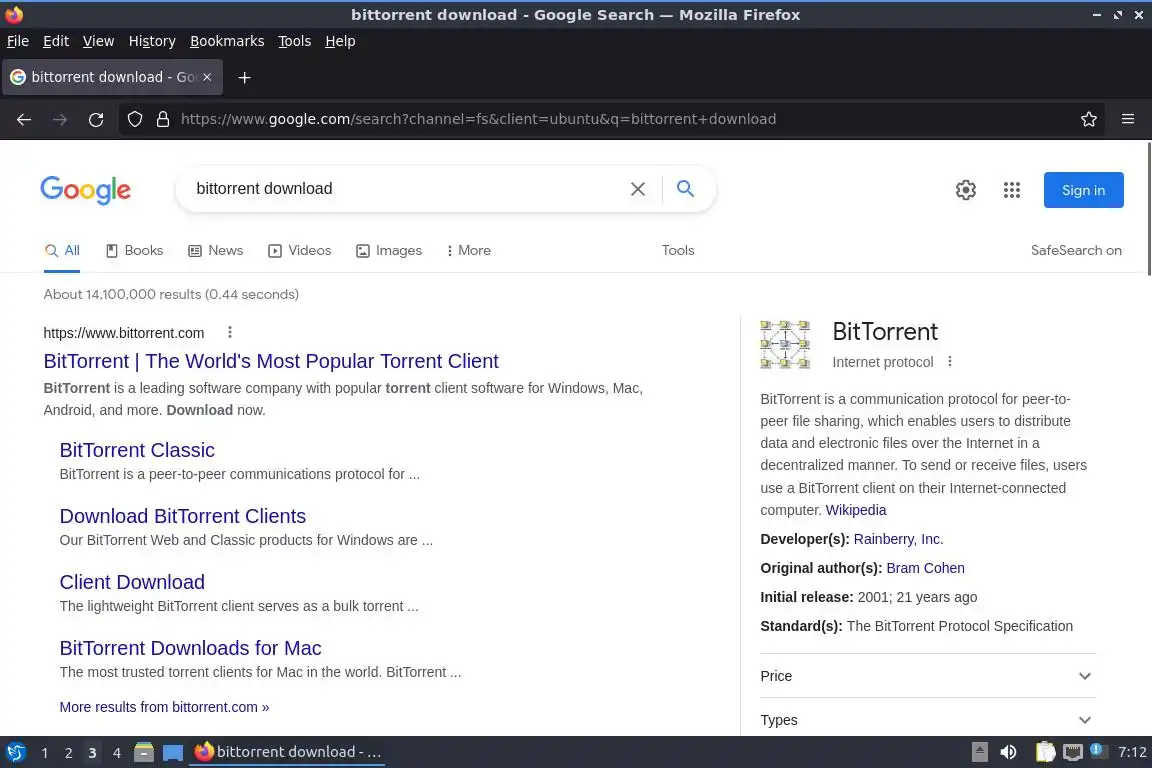
Task: Click the volume speaker tray icon
Action: 1009,752
